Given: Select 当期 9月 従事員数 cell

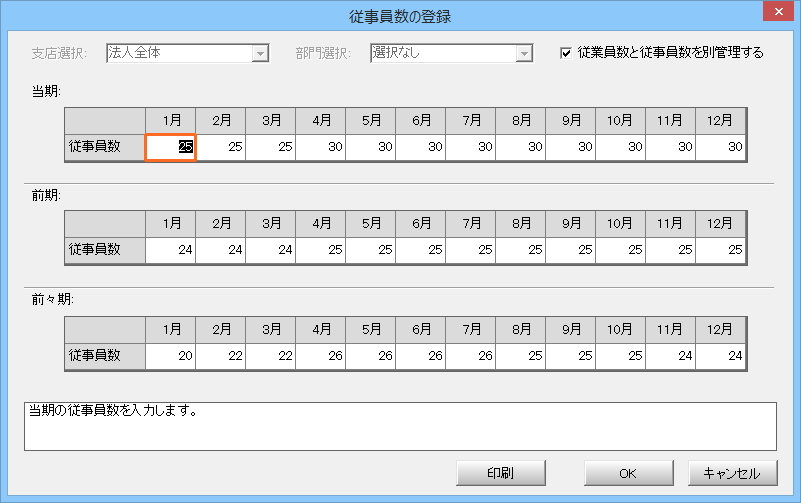Looking at the screenshot, I should 571,147.
